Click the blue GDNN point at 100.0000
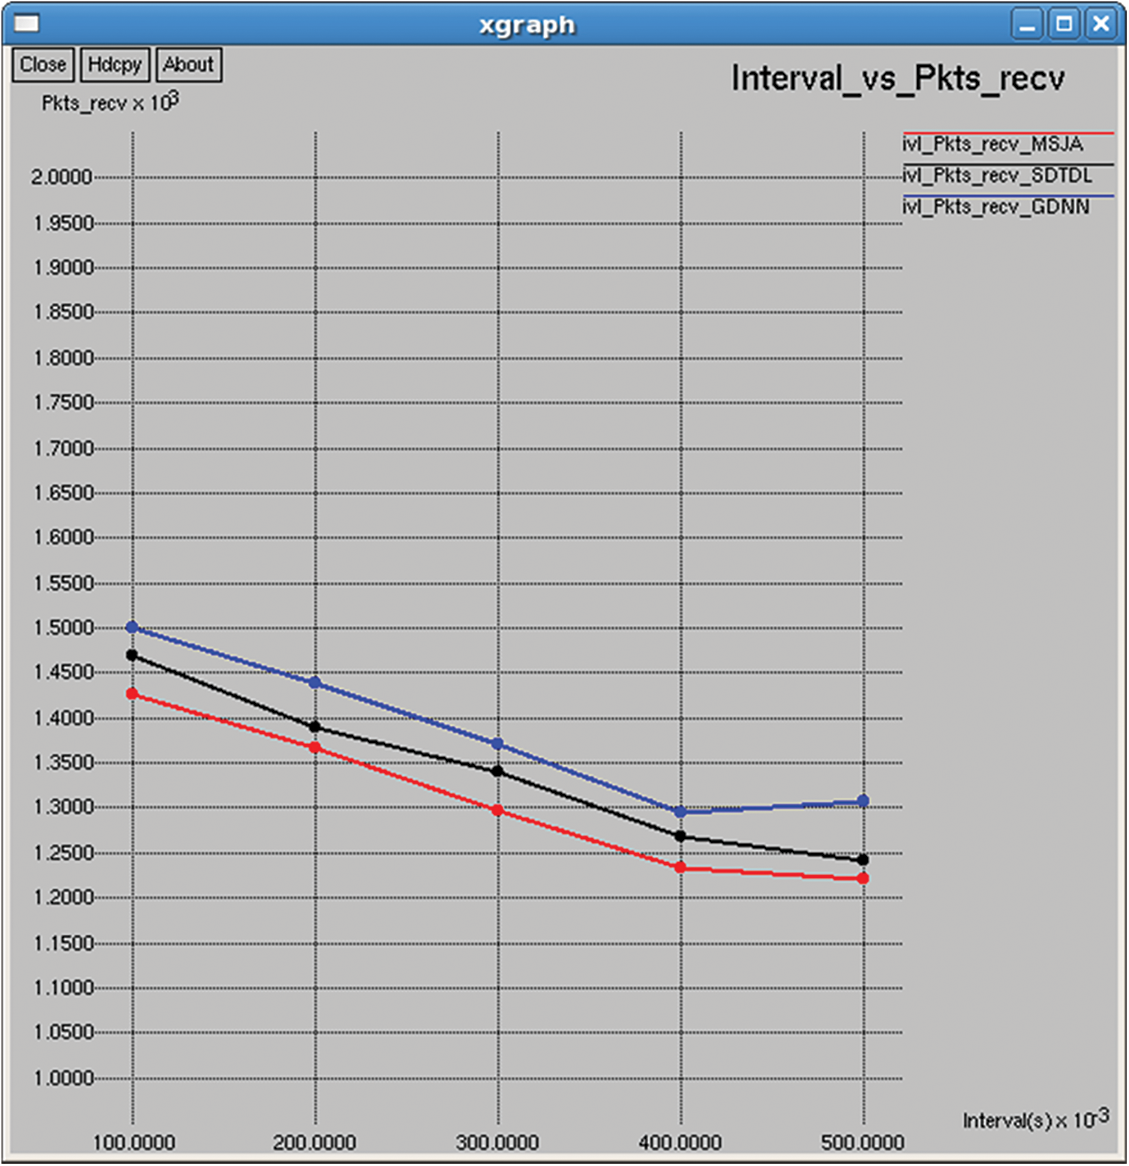The width and height of the screenshot is (1129, 1166). point(132,627)
